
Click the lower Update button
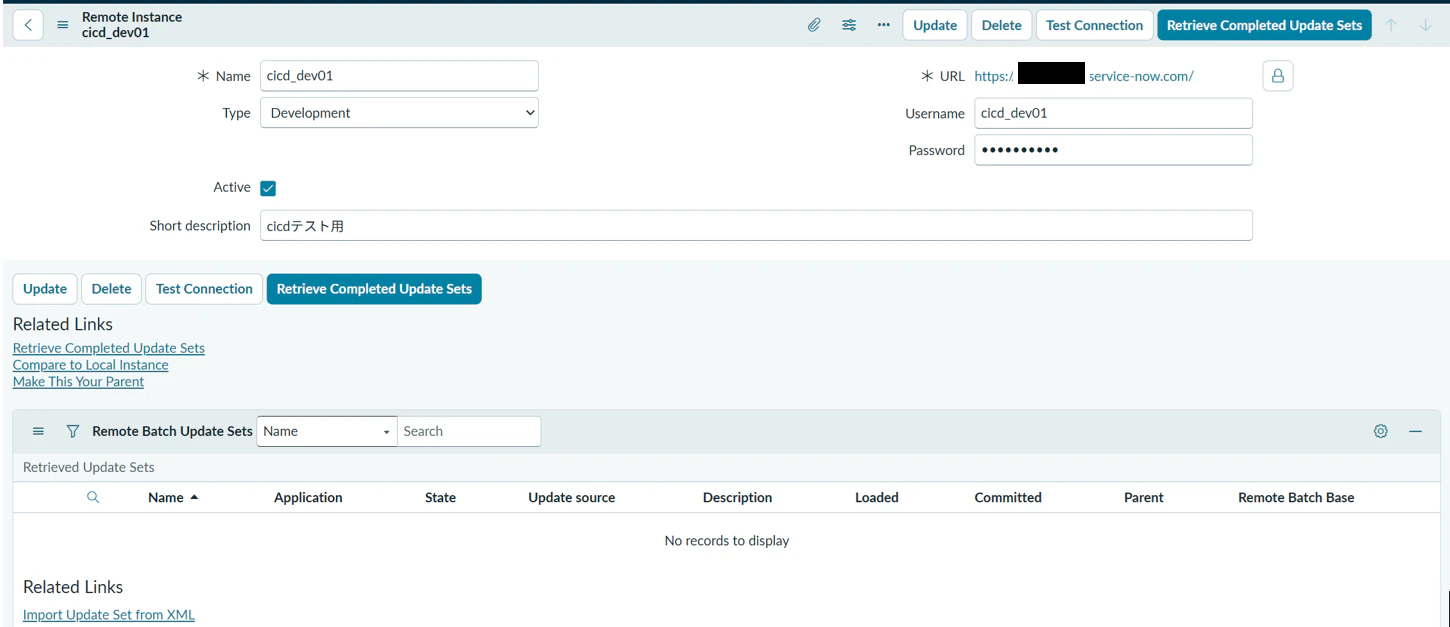coord(45,289)
